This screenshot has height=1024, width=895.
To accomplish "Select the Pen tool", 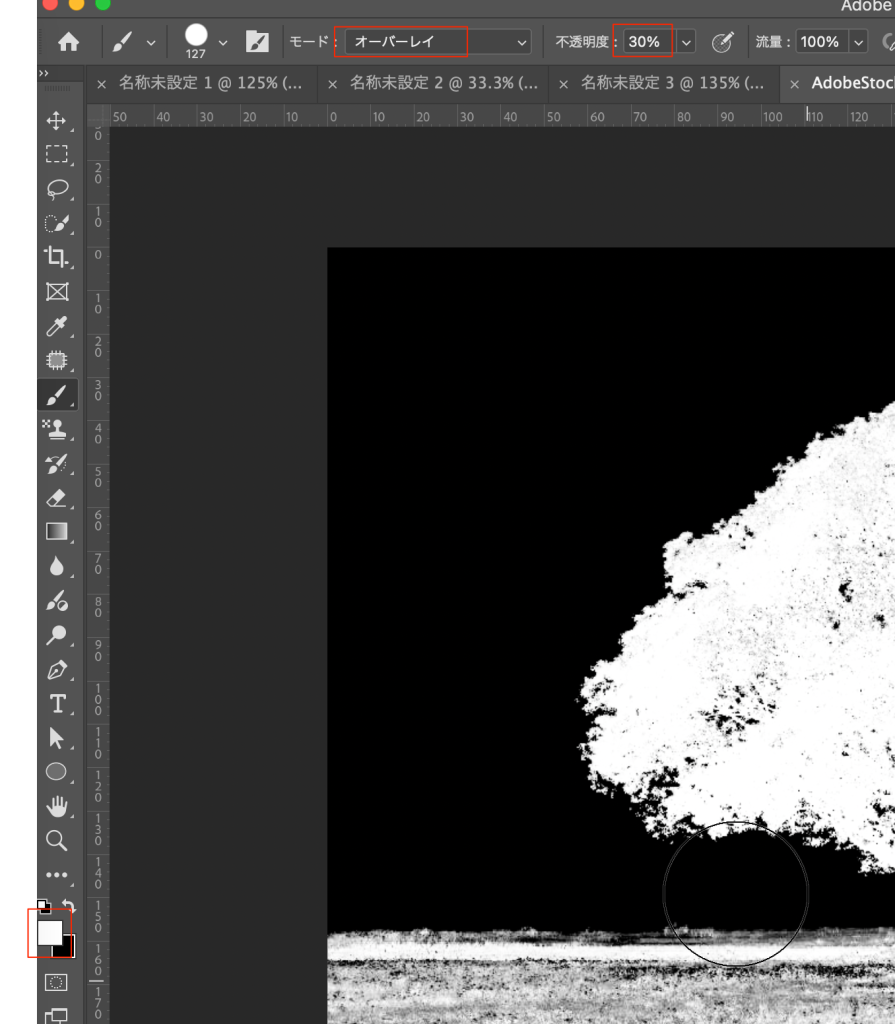I will [57, 669].
